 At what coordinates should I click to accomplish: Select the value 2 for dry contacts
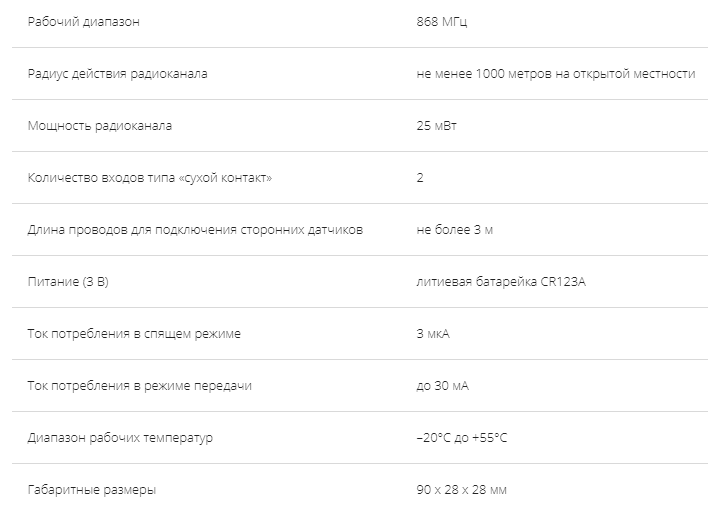pyautogui.click(x=420, y=177)
